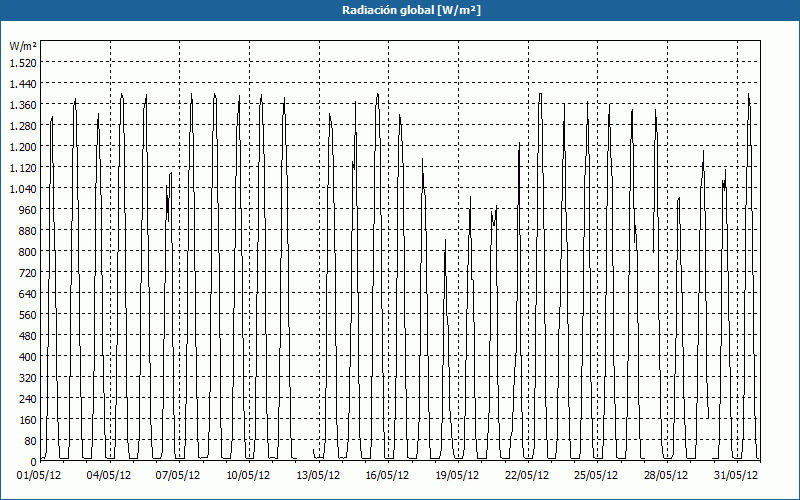The width and height of the screenshot is (800, 500).
Task: Pick the 1.280 y-axis value
Action: click(23, 126)
